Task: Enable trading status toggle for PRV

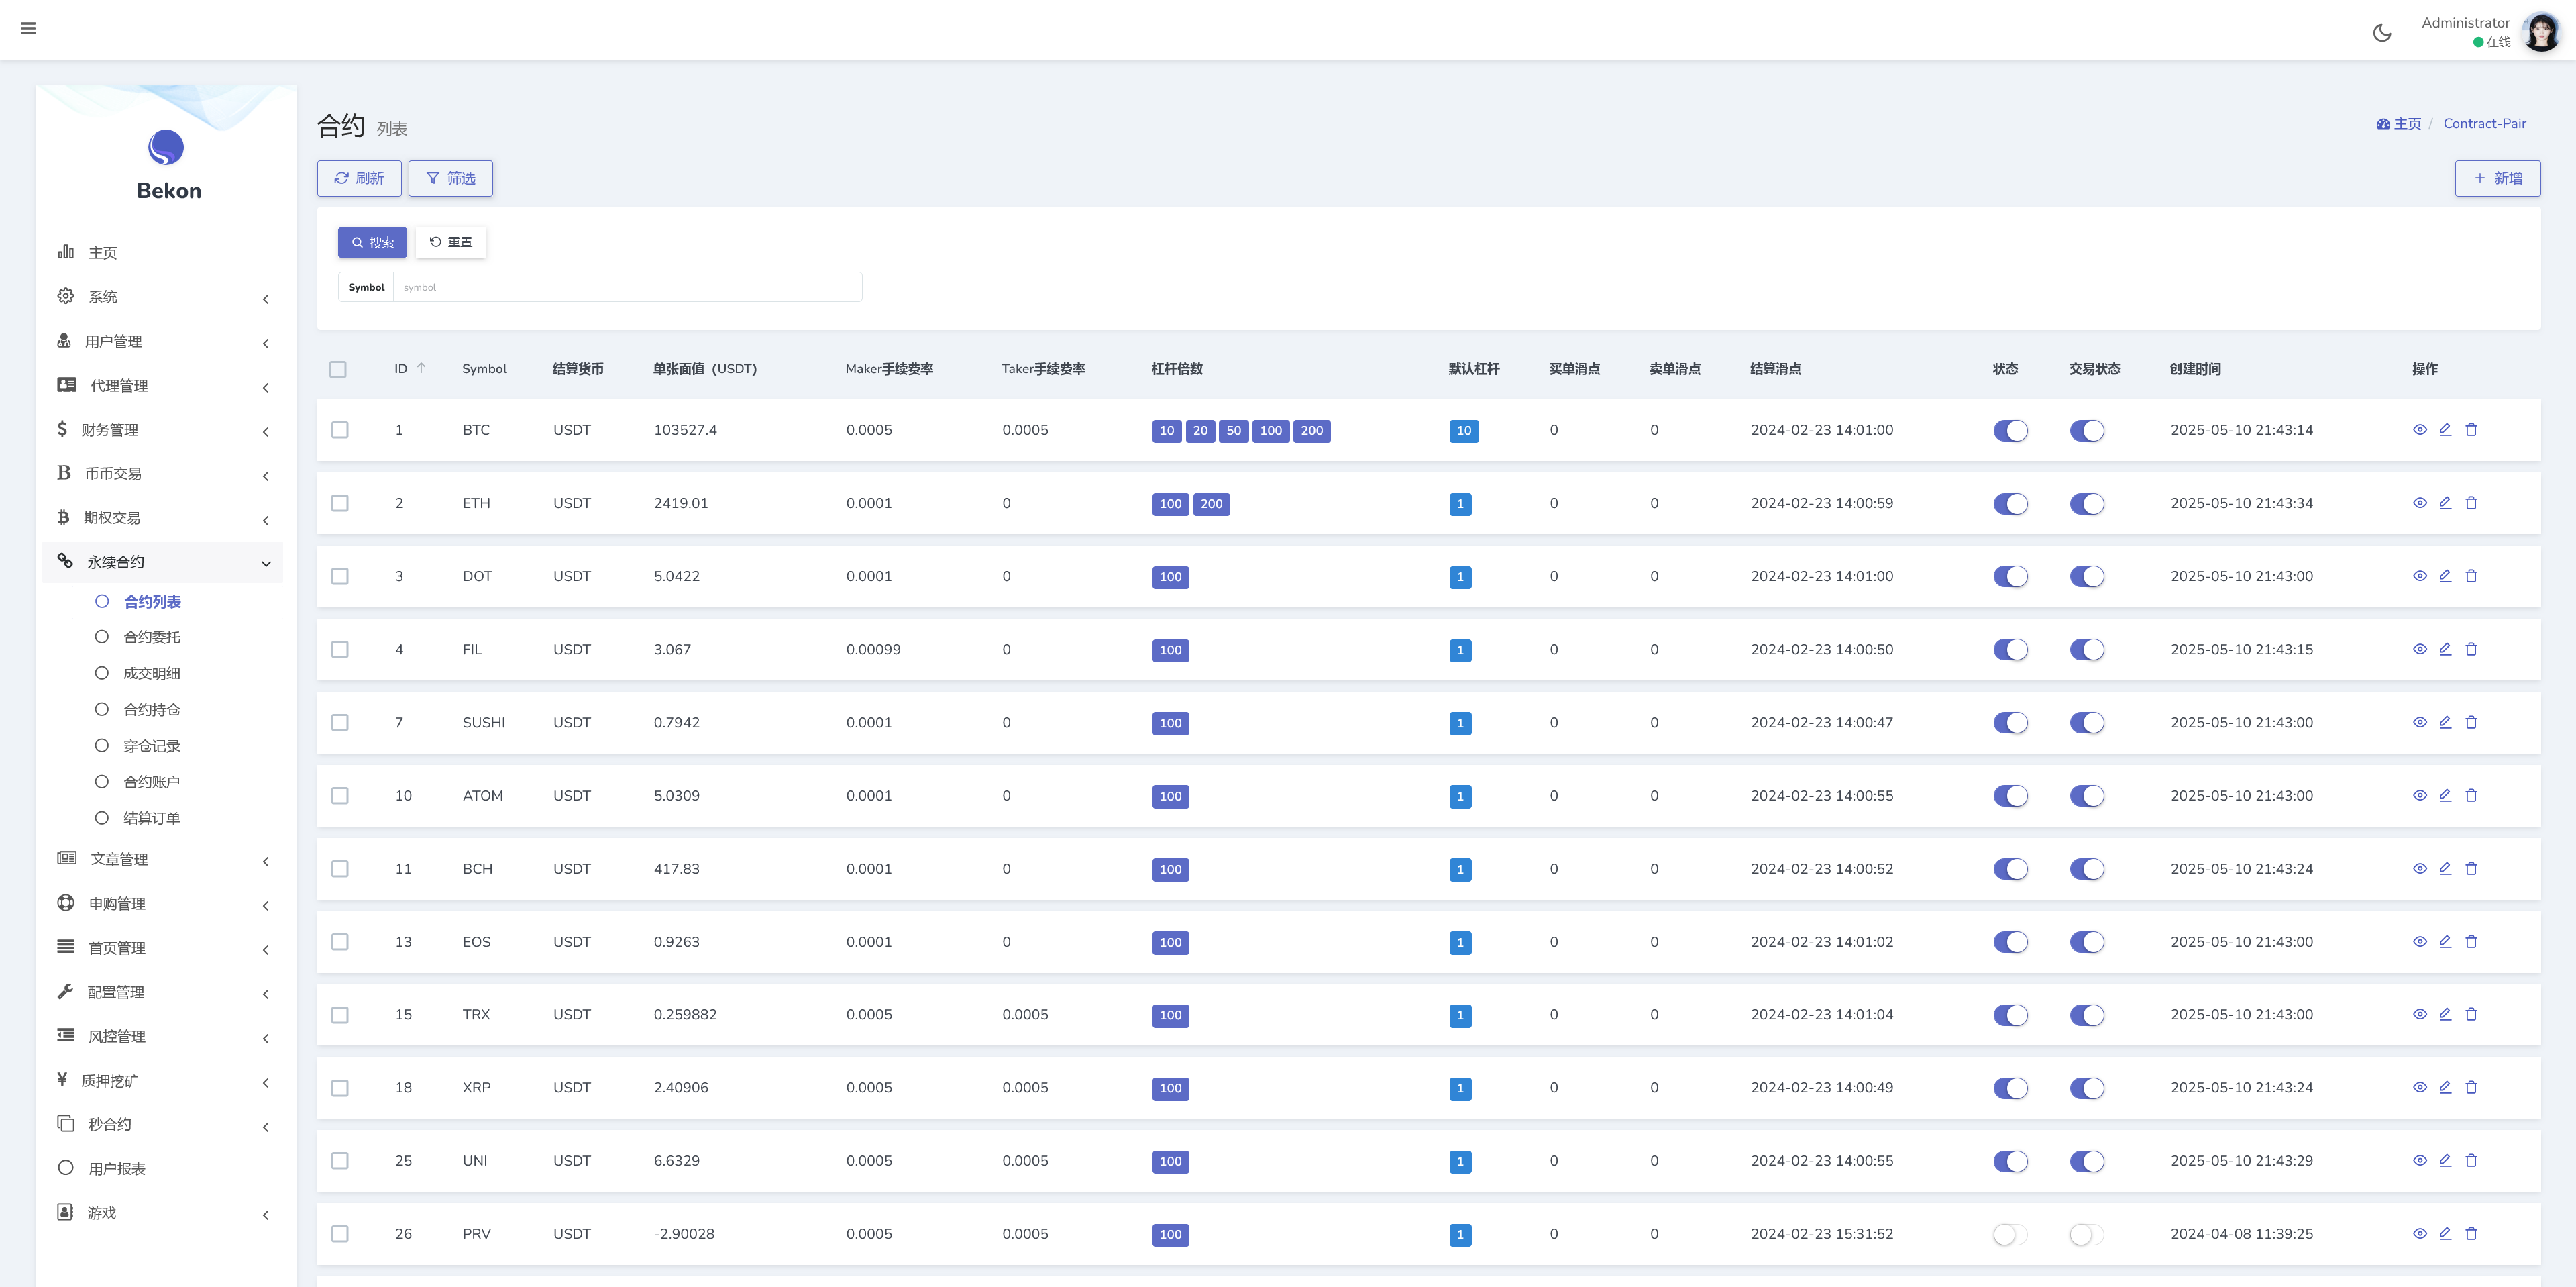Action: tap(2086, 1234)
